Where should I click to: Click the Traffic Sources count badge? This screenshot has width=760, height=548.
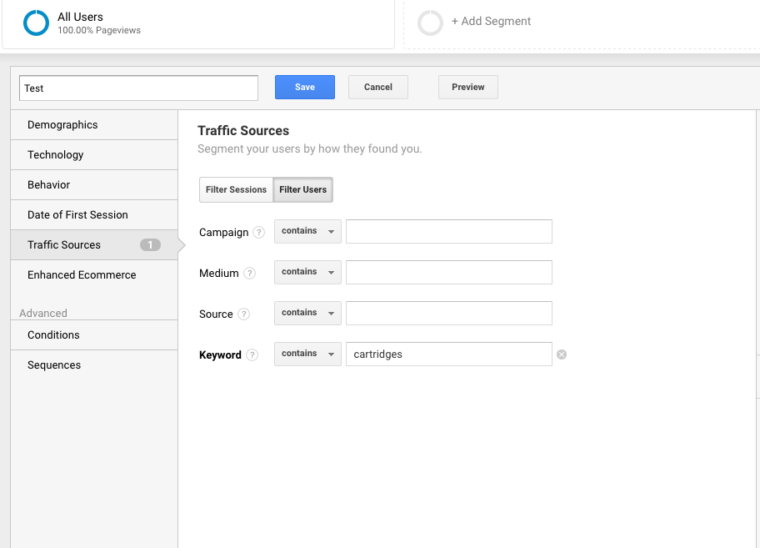pyautogui.click(x=150, y=245)
